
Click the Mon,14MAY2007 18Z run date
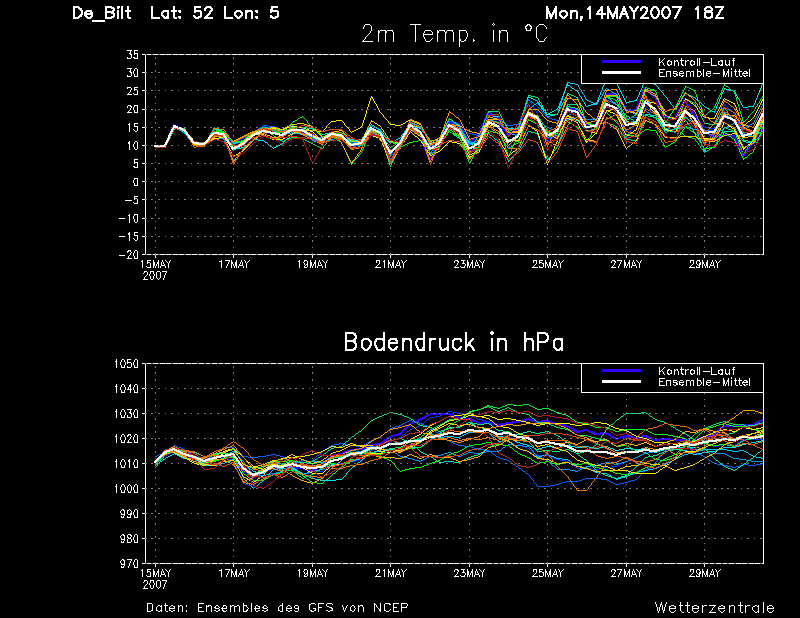point(635,13)
